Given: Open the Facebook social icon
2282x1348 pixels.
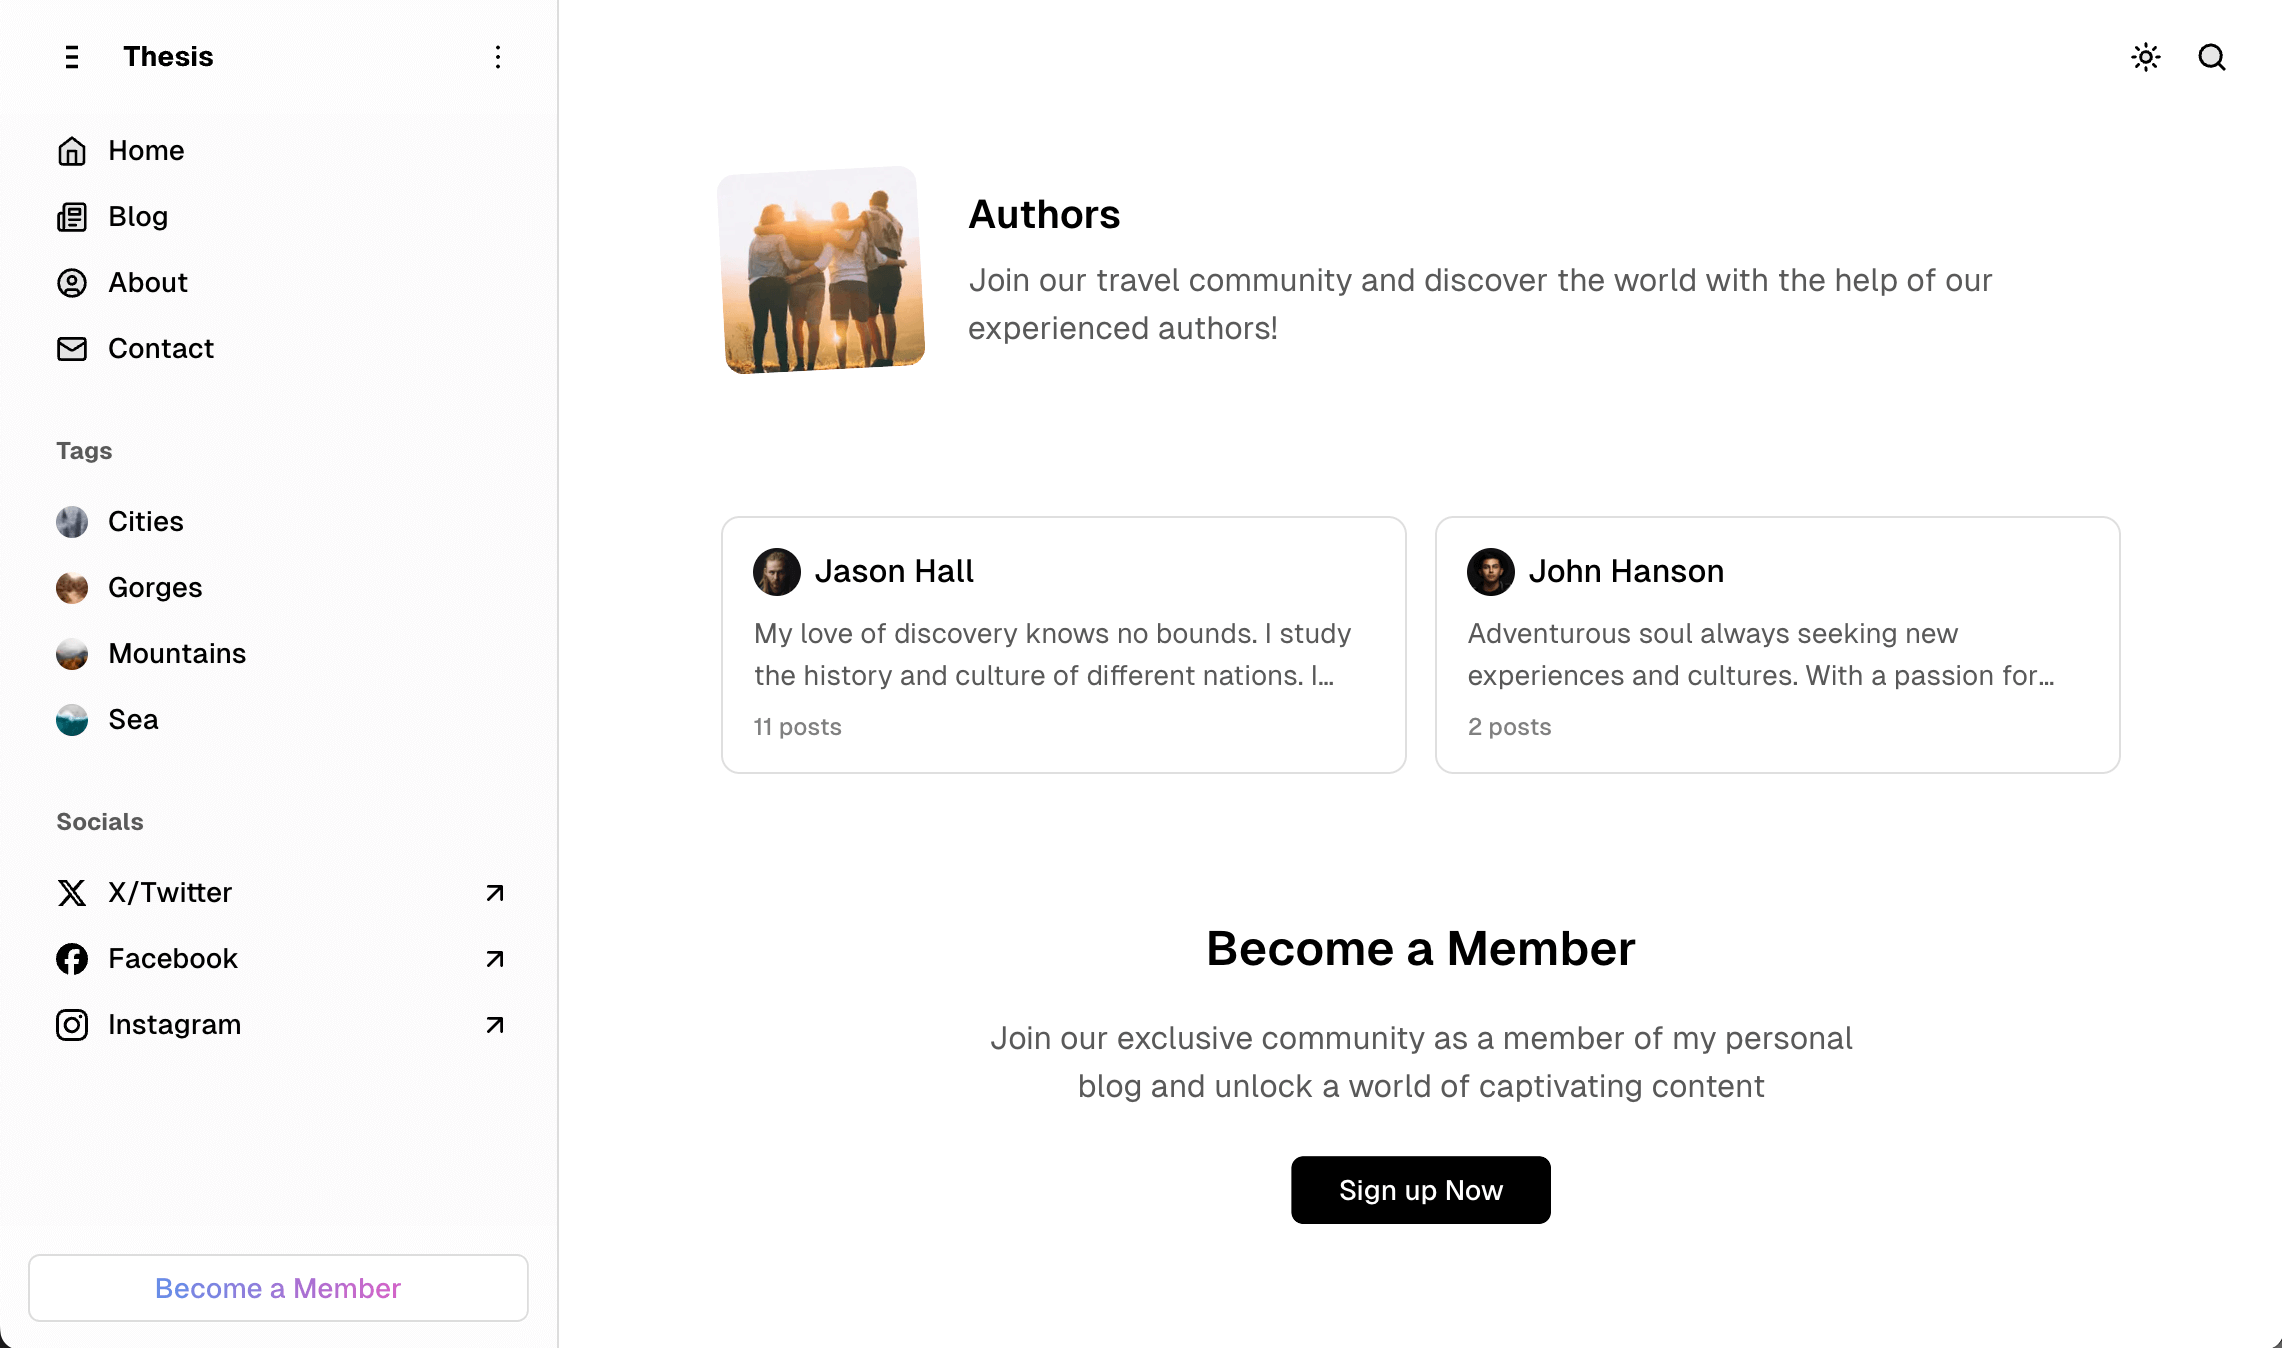Looking at the screenshot, I should pos(71,958).
